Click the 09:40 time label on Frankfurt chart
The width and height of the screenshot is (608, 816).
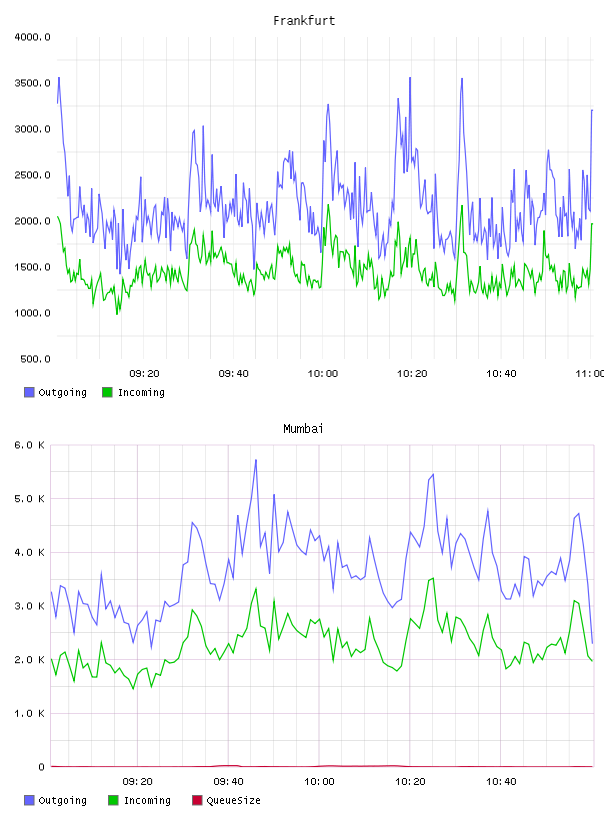pos(233,374)
